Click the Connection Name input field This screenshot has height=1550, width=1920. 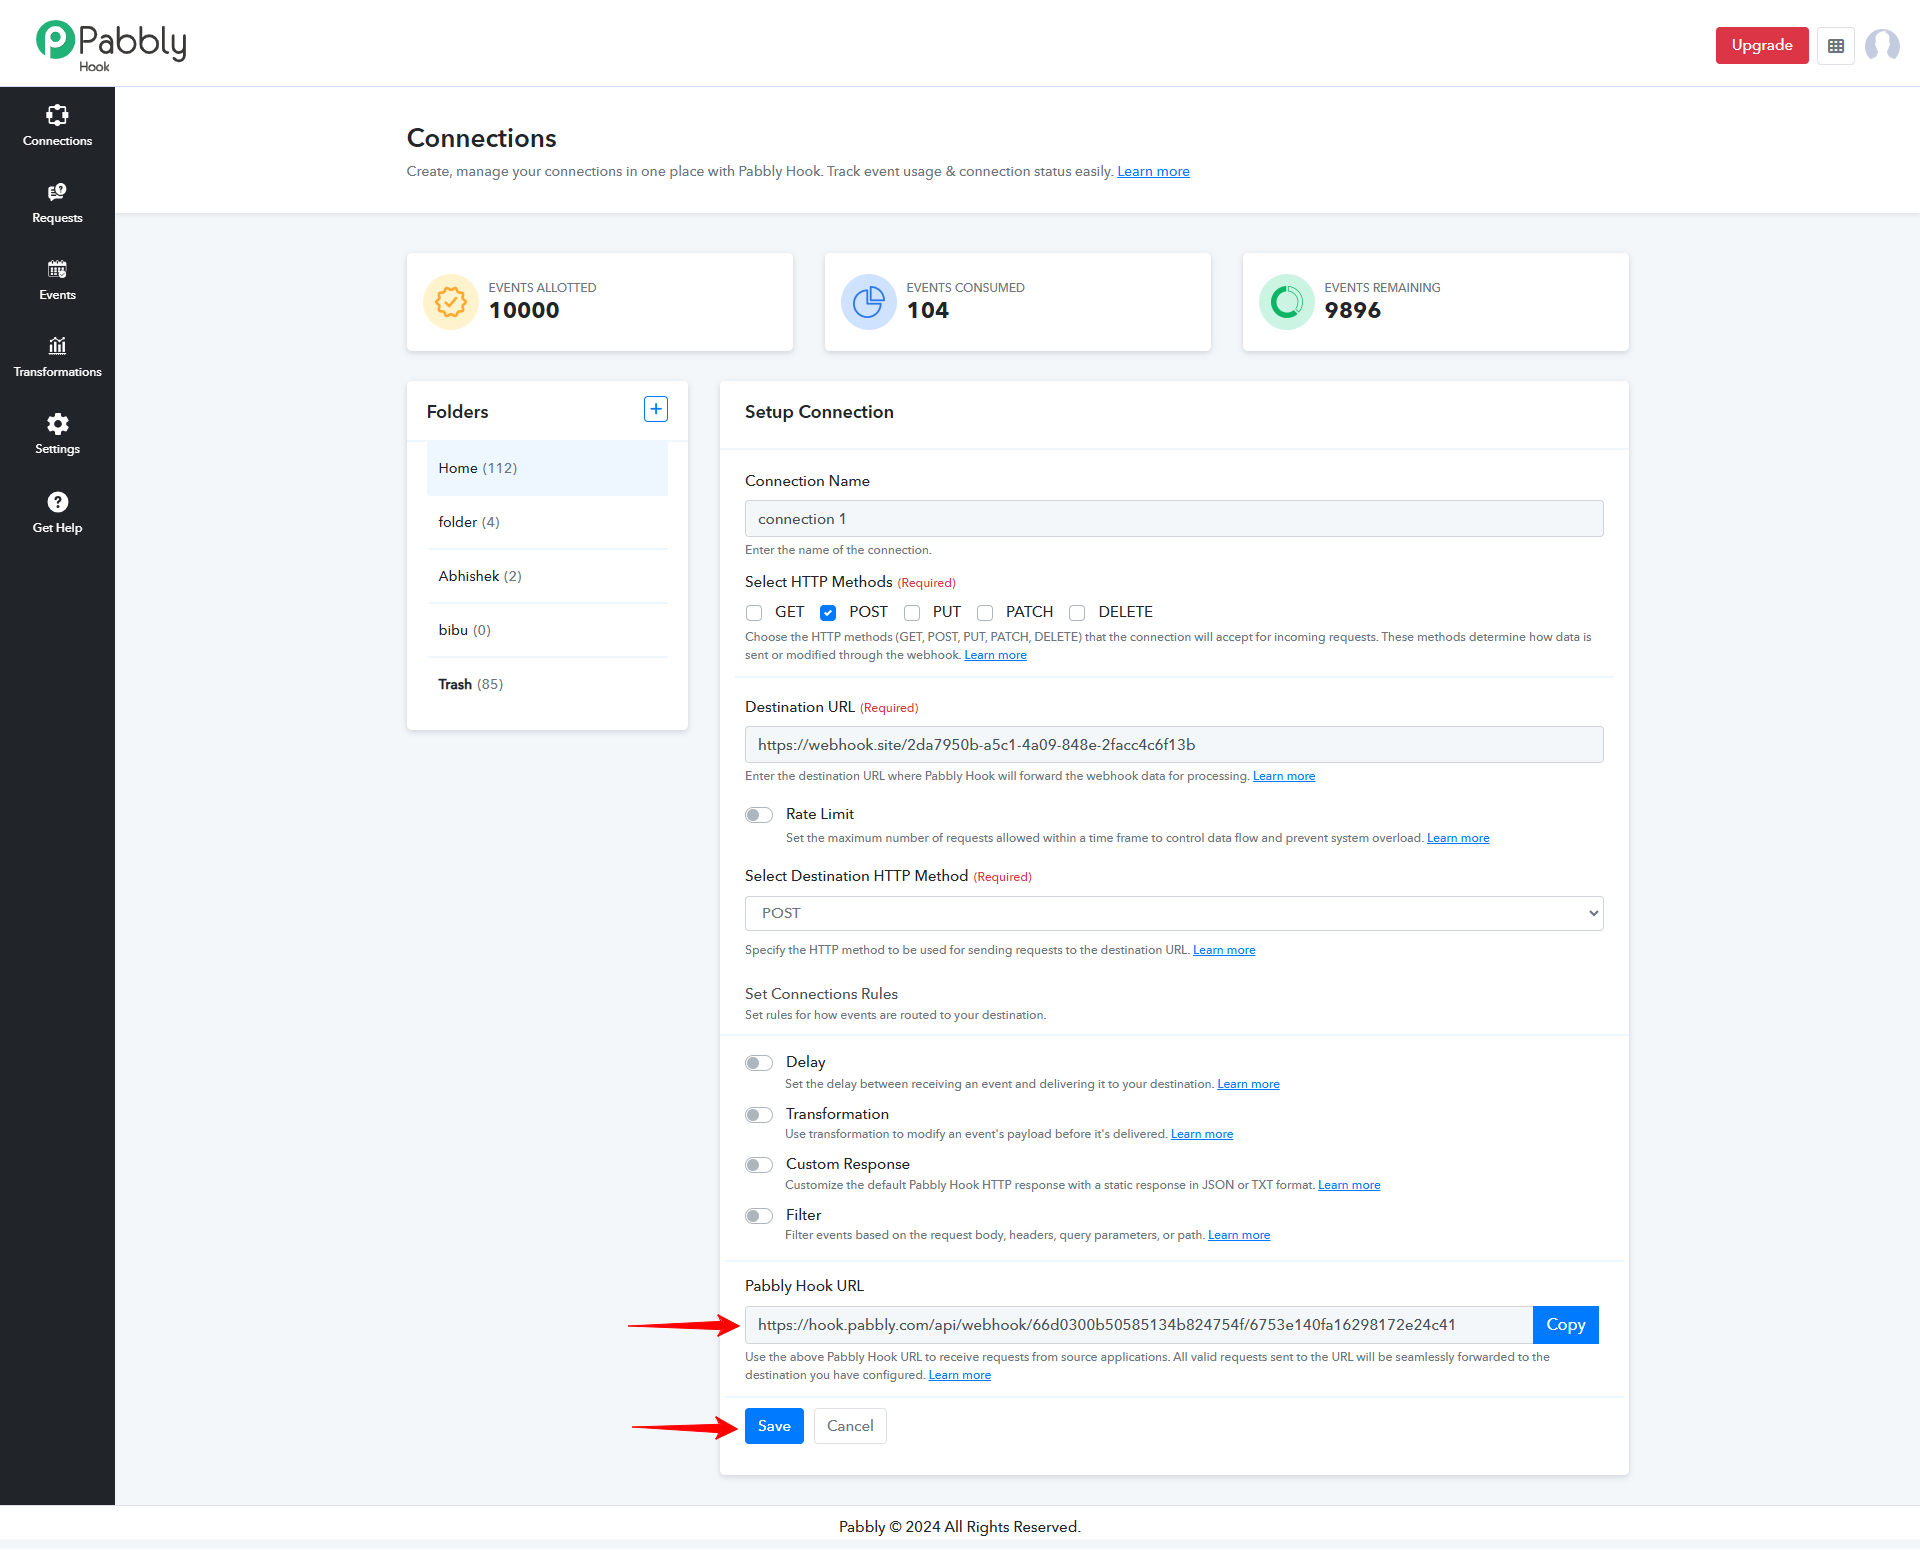(x=1174, y=519)
